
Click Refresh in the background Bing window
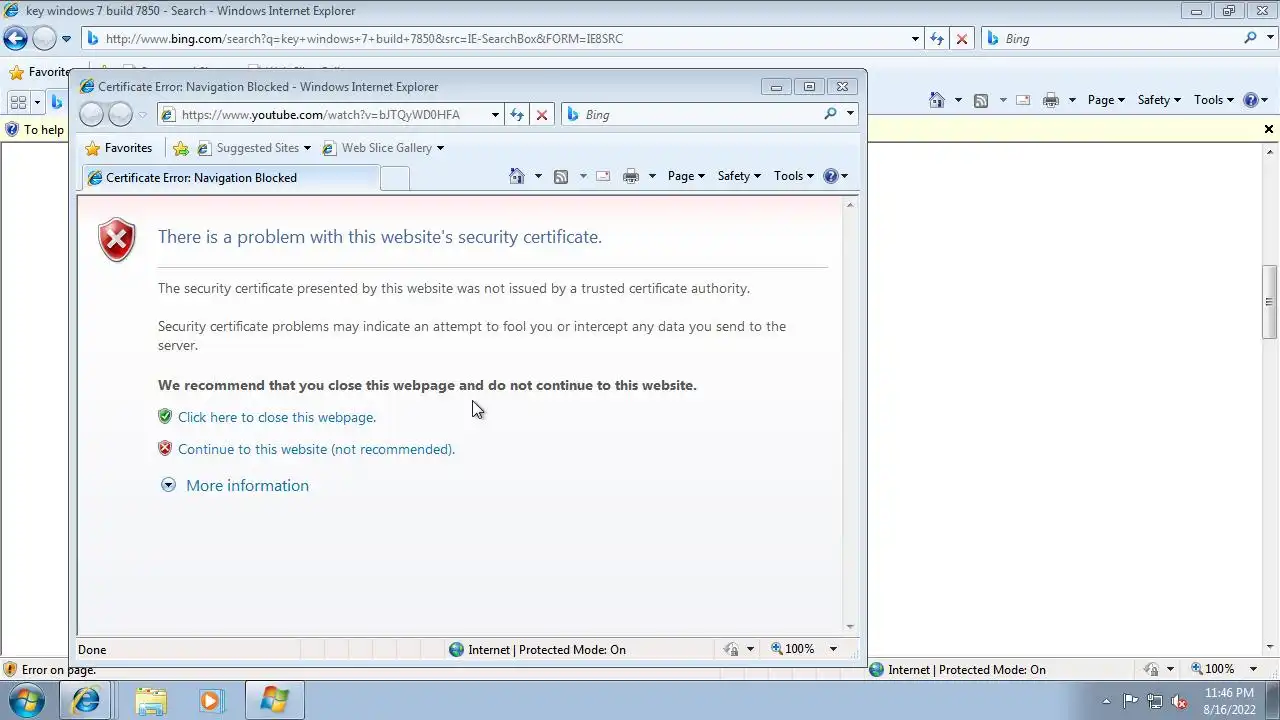[937, 39]
